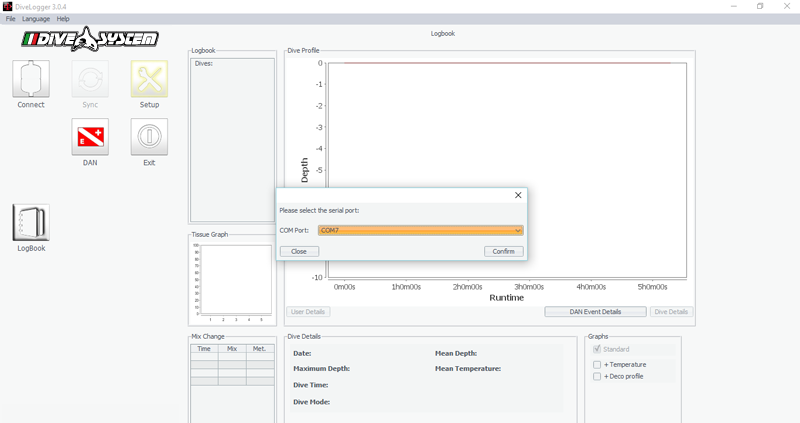Restore down the DiveLogger window
The height and width of the screenshot is (423, 800).
[x=760, y=7]
